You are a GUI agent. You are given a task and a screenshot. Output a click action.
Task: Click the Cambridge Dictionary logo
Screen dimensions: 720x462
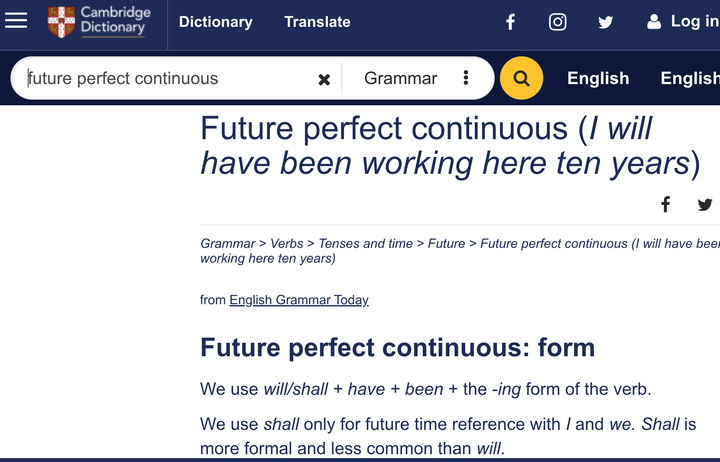(x=99, y=21)
